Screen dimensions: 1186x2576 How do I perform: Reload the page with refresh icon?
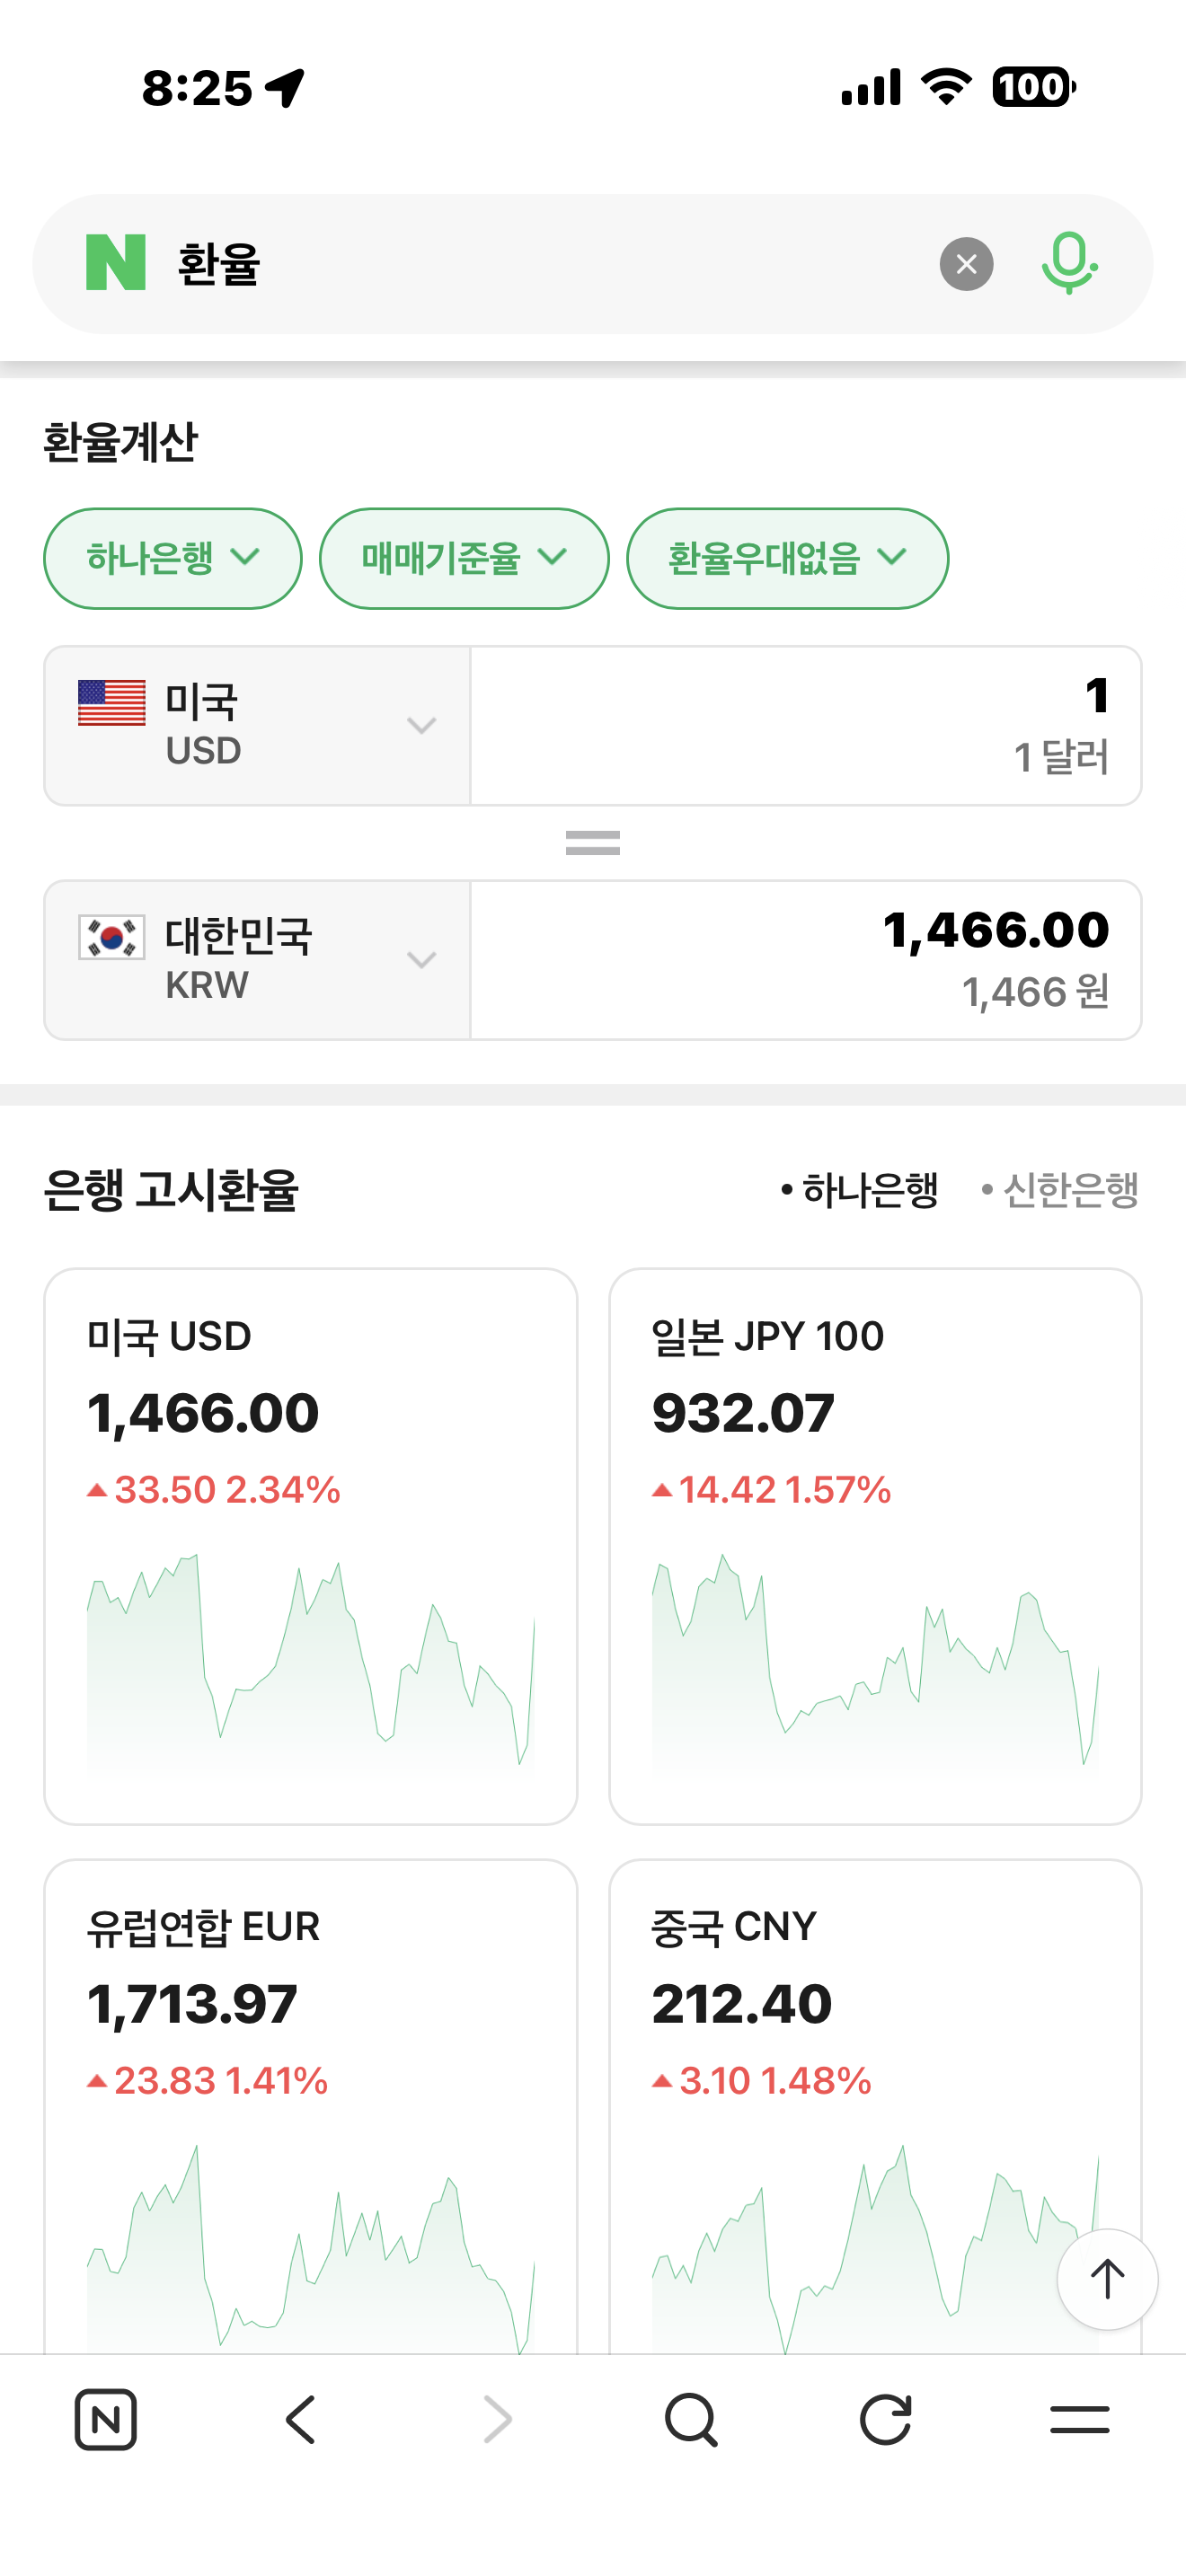886,2420
